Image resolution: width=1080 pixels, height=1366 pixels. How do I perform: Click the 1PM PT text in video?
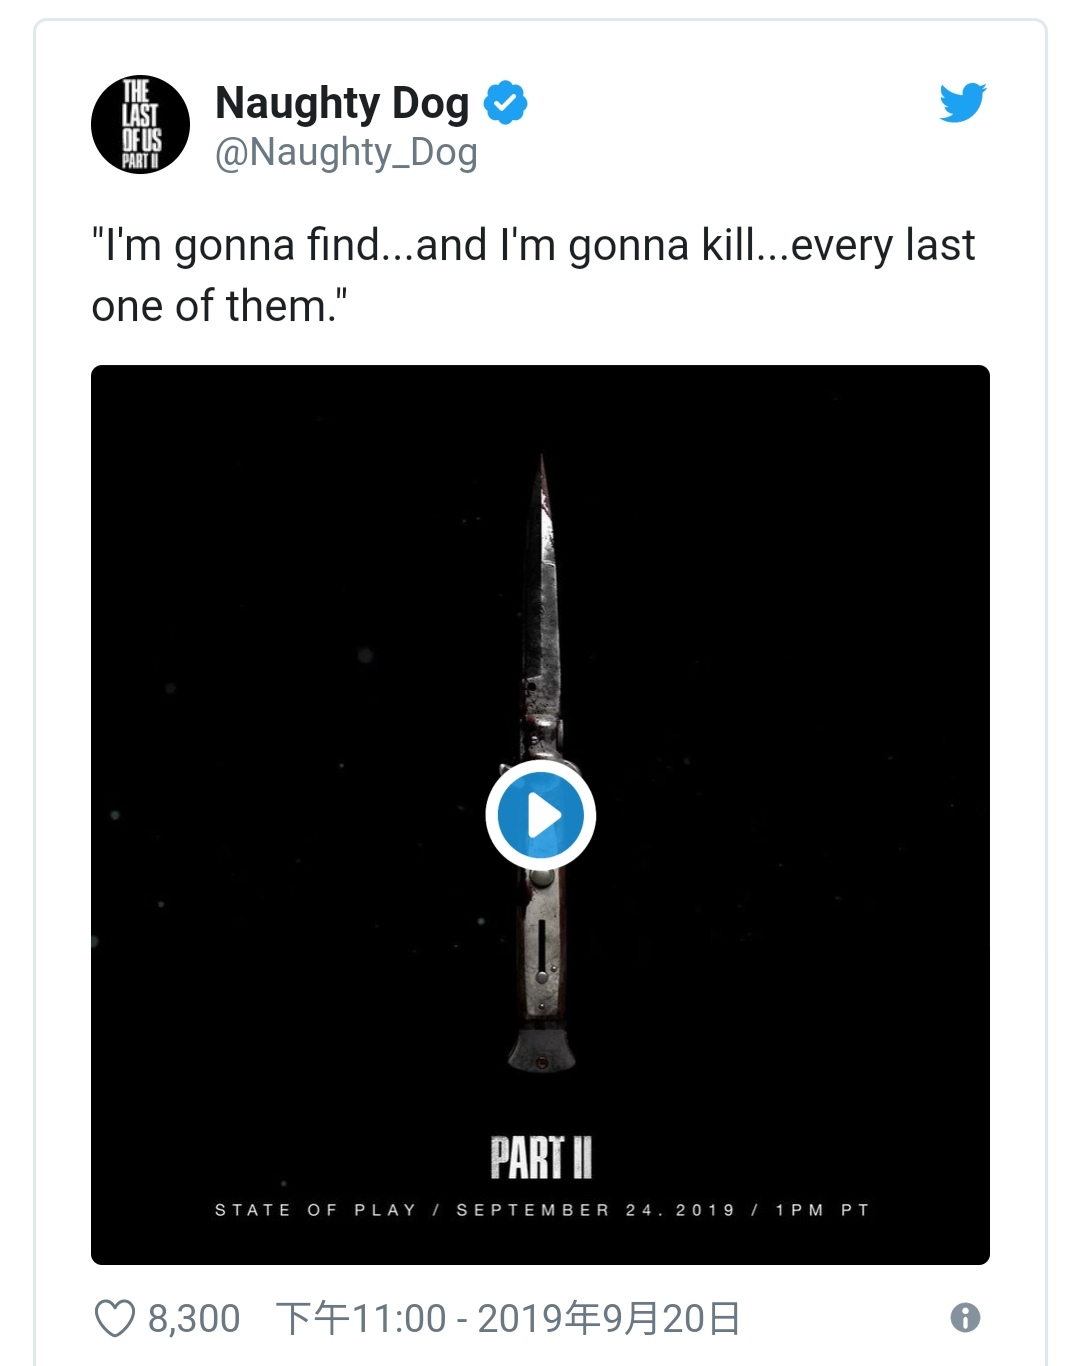822,1210
